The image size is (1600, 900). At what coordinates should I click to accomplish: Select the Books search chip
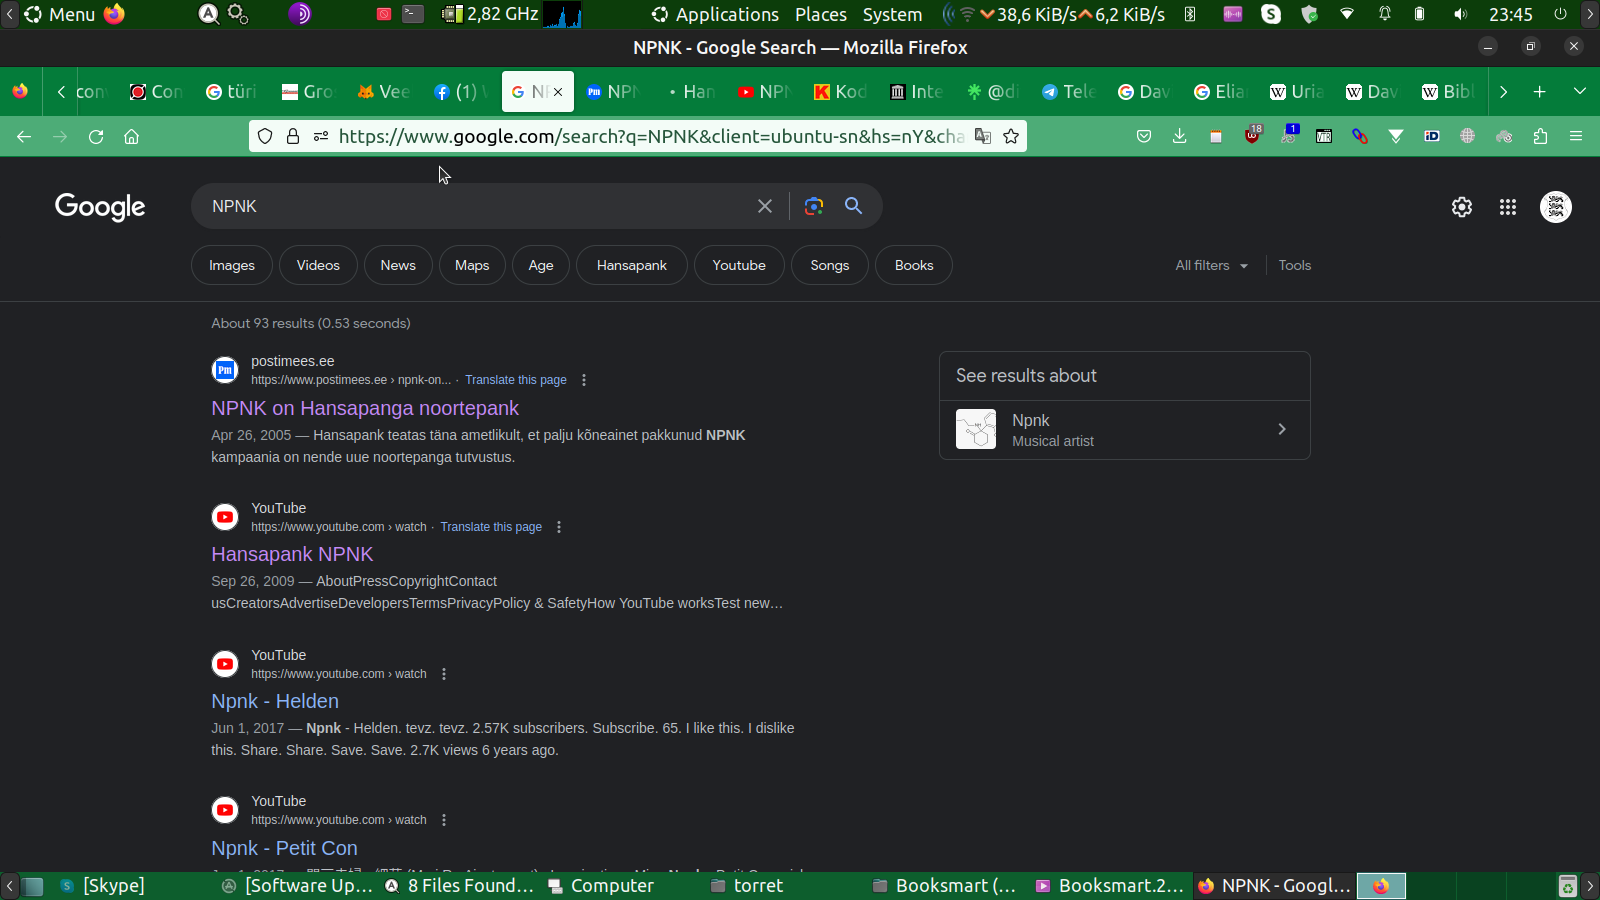914,265
